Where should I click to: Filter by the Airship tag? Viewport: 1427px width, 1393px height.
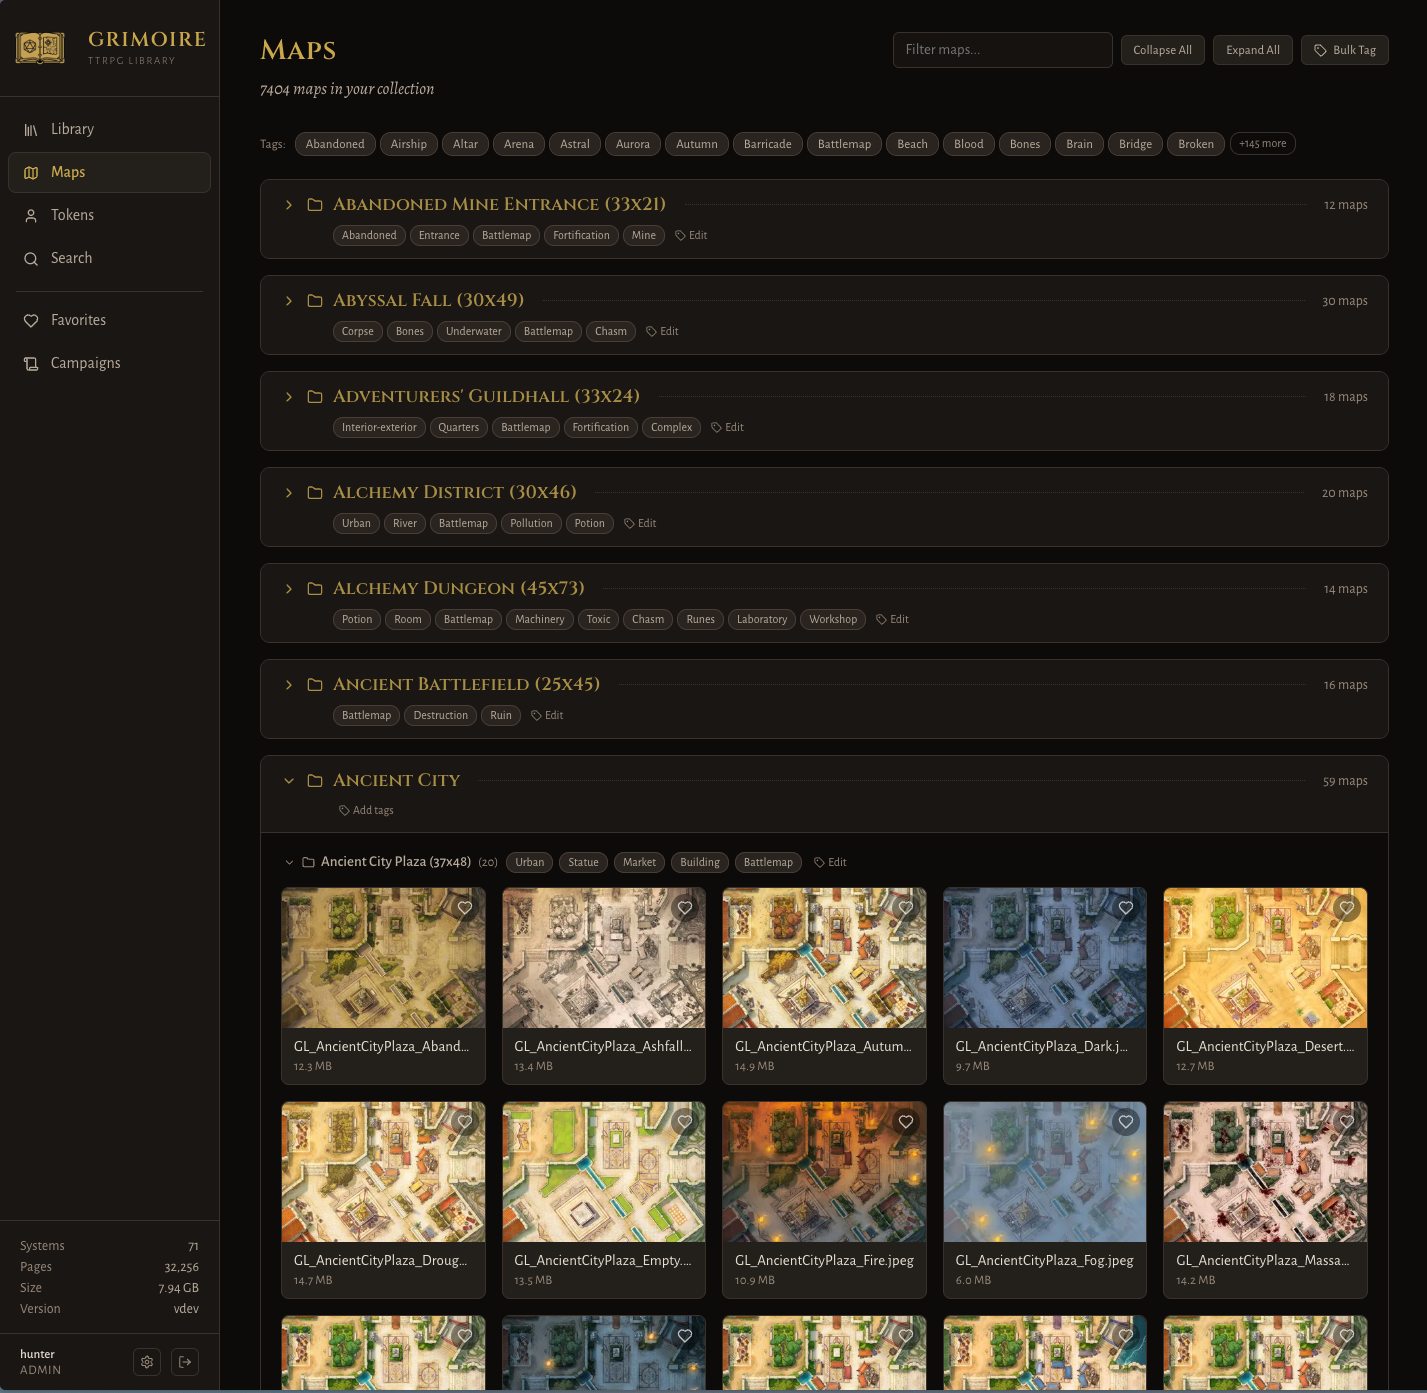click(408, 144)
